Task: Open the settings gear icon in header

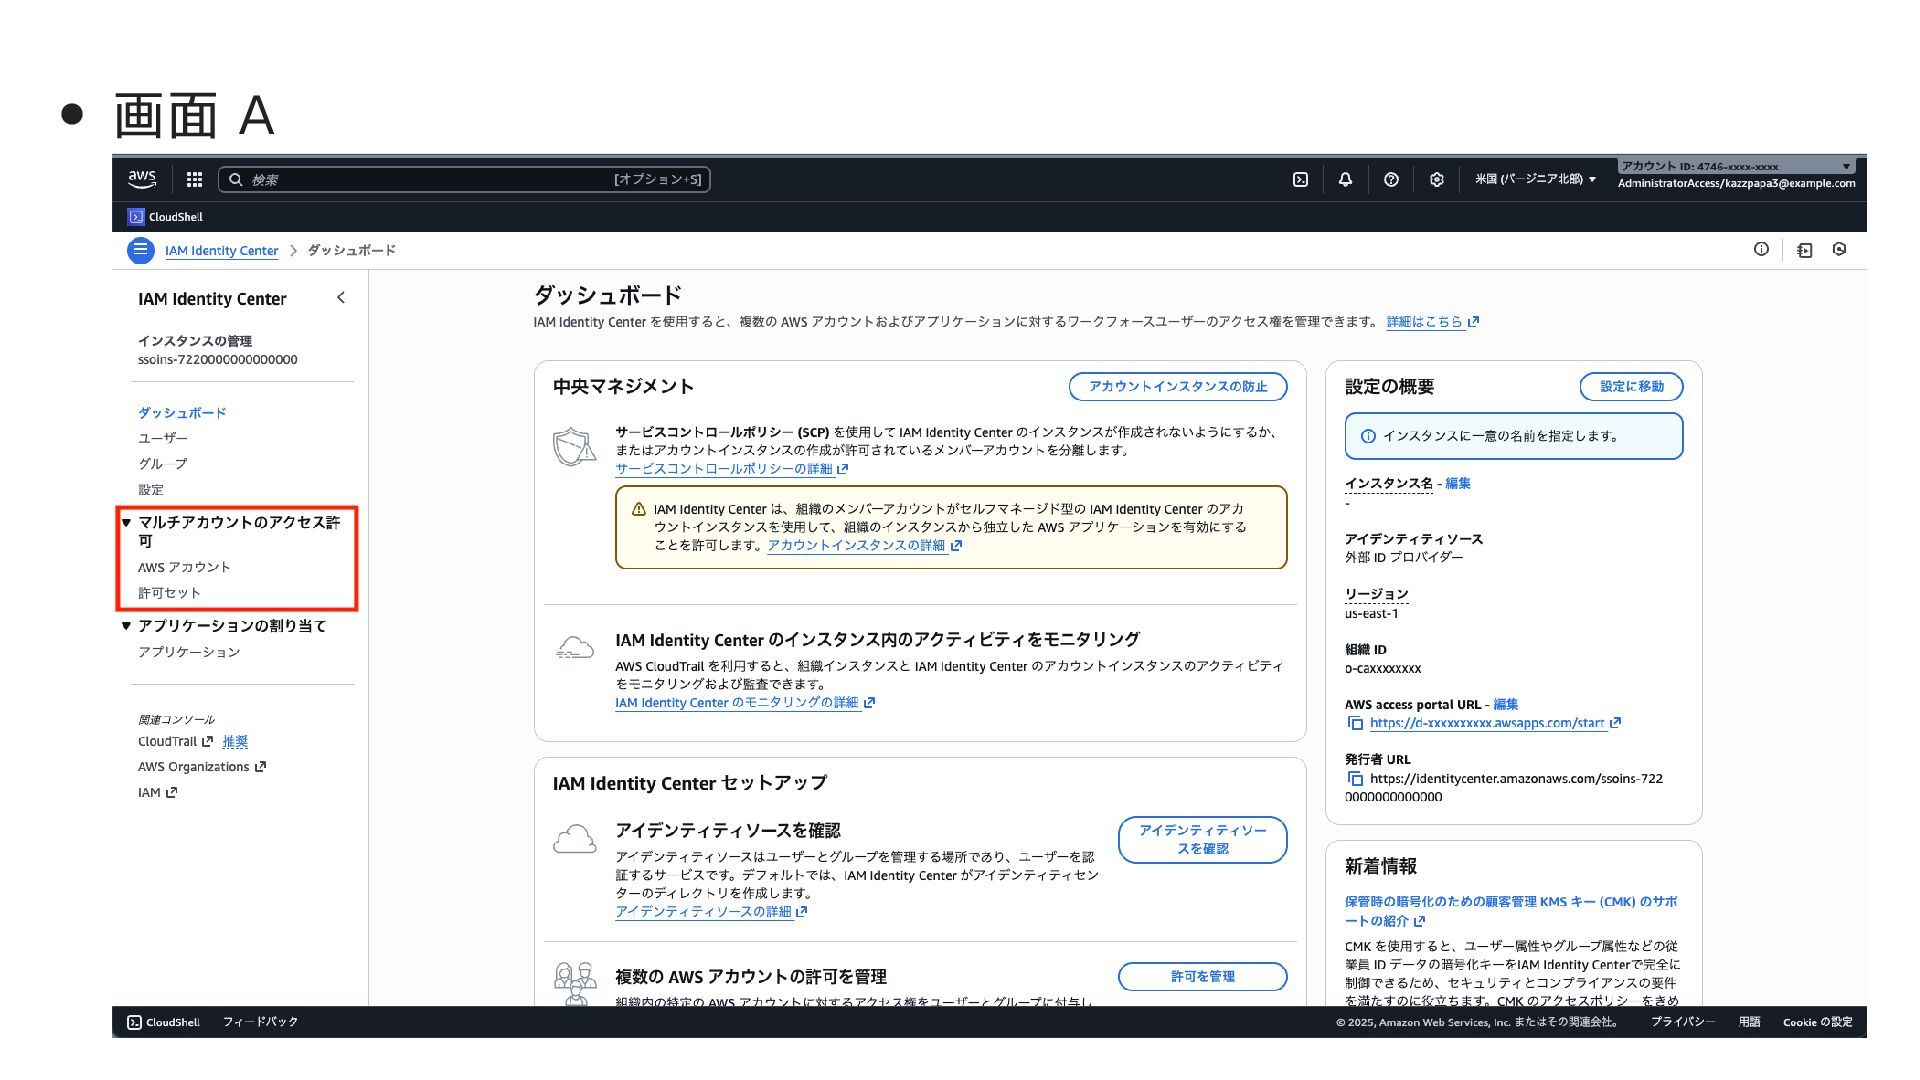Action: (1437, 180)
